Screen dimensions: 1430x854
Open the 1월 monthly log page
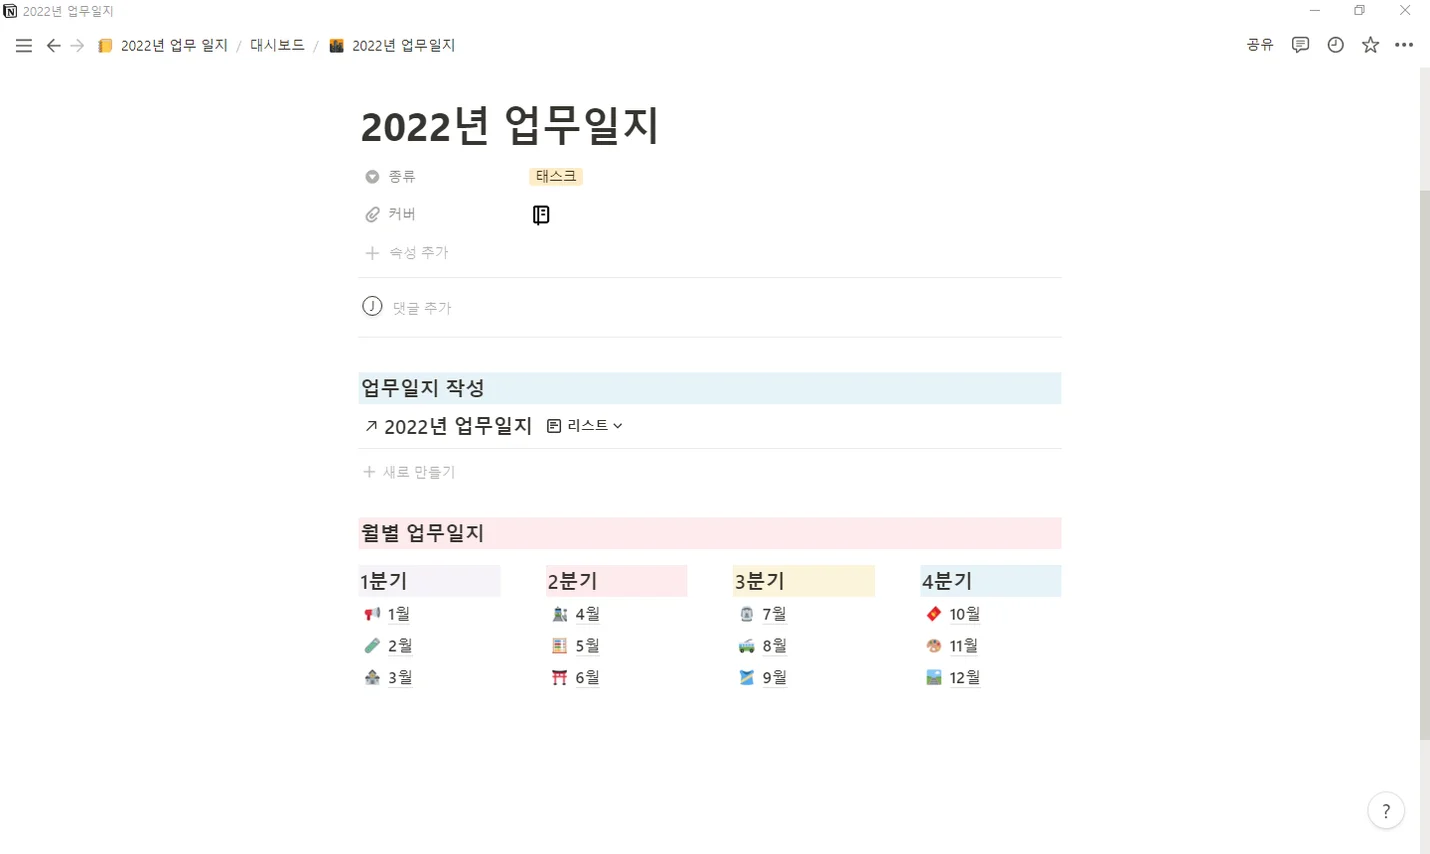coord(398,613)
